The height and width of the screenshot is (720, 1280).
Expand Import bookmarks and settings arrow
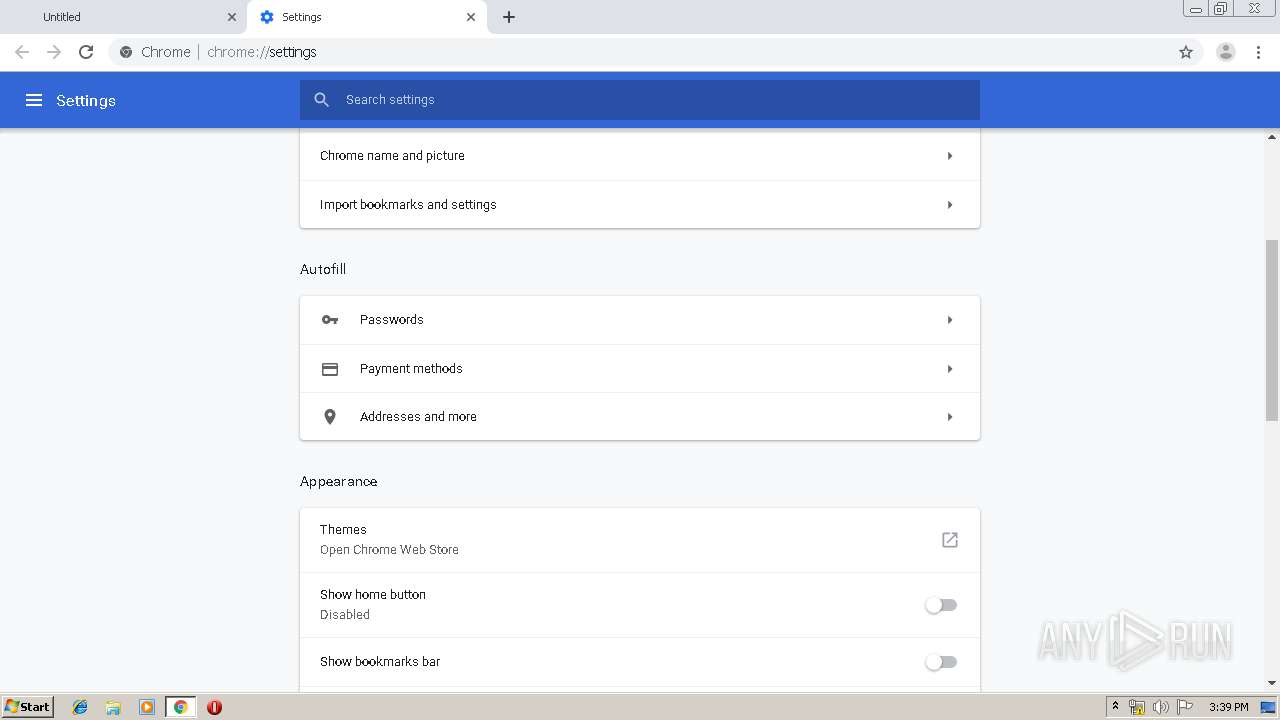coord(950,205)
